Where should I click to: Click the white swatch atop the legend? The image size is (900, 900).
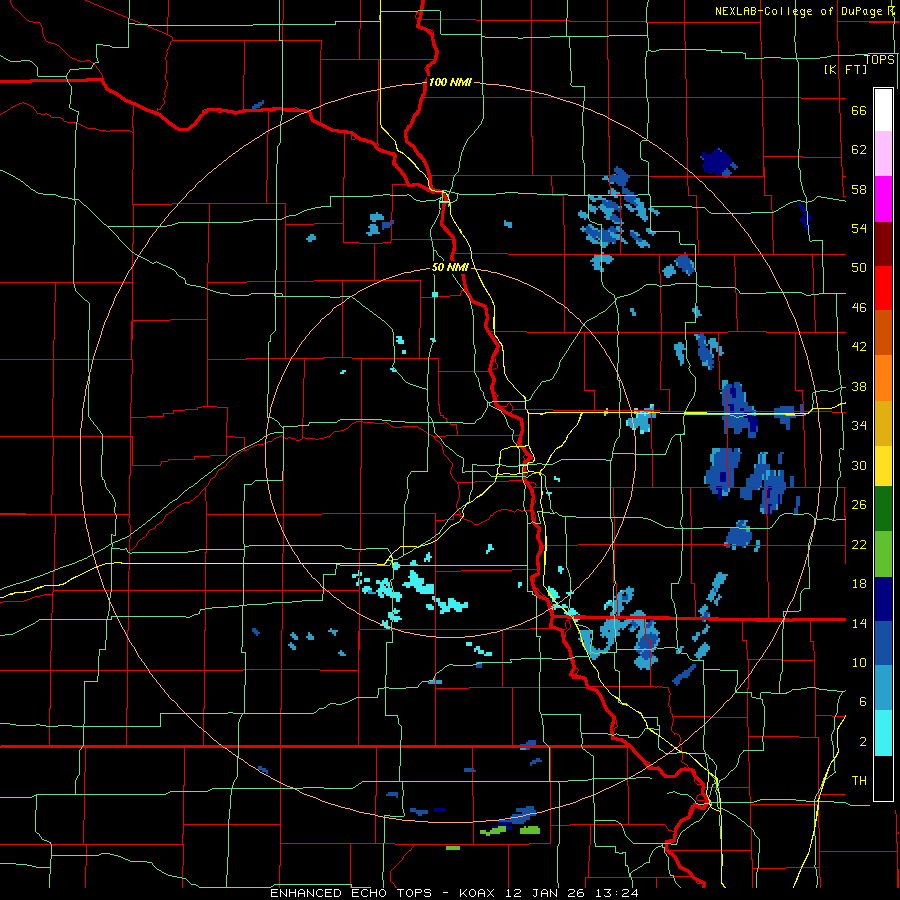point(883,110)
